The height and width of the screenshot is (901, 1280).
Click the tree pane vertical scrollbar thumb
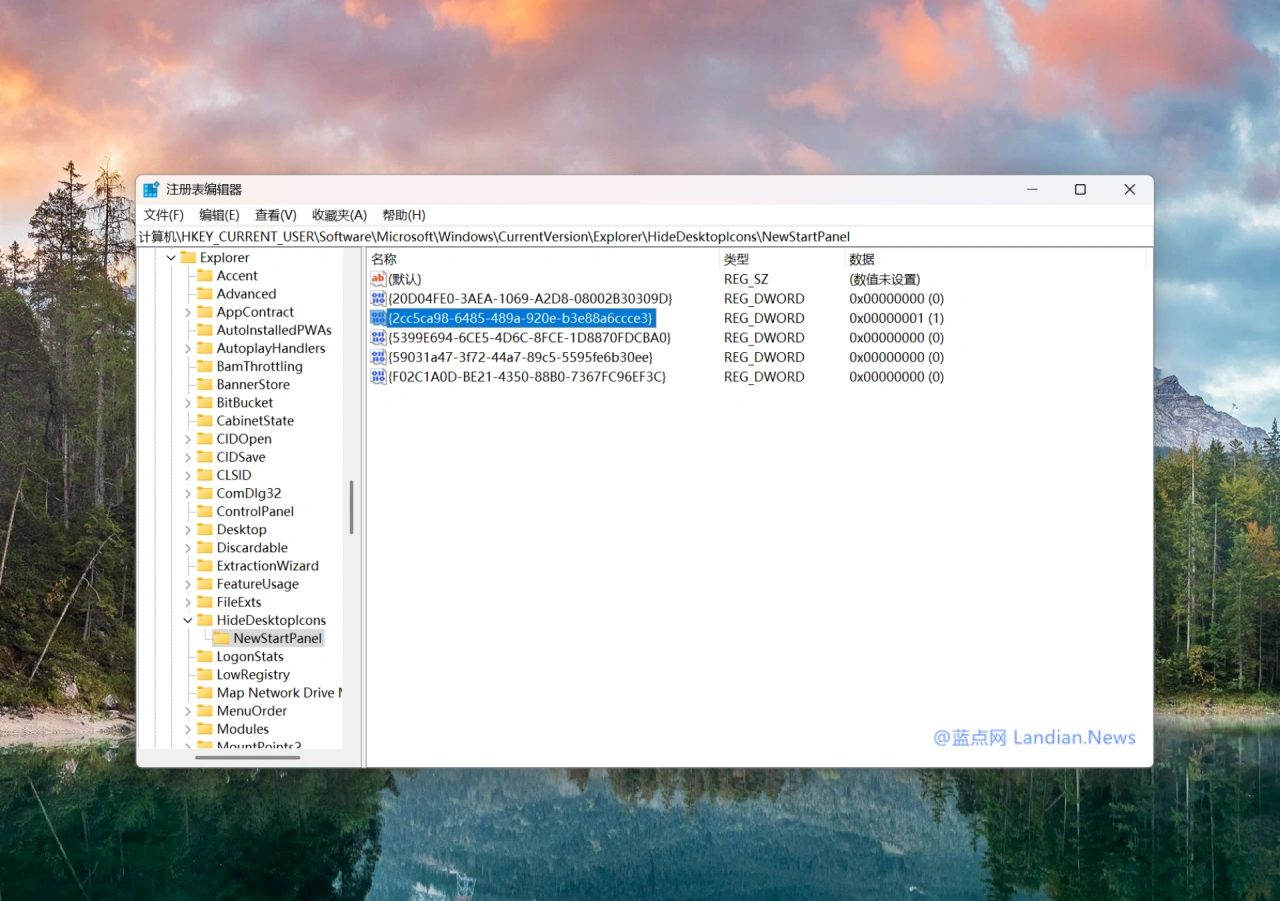tap(351, 507)
